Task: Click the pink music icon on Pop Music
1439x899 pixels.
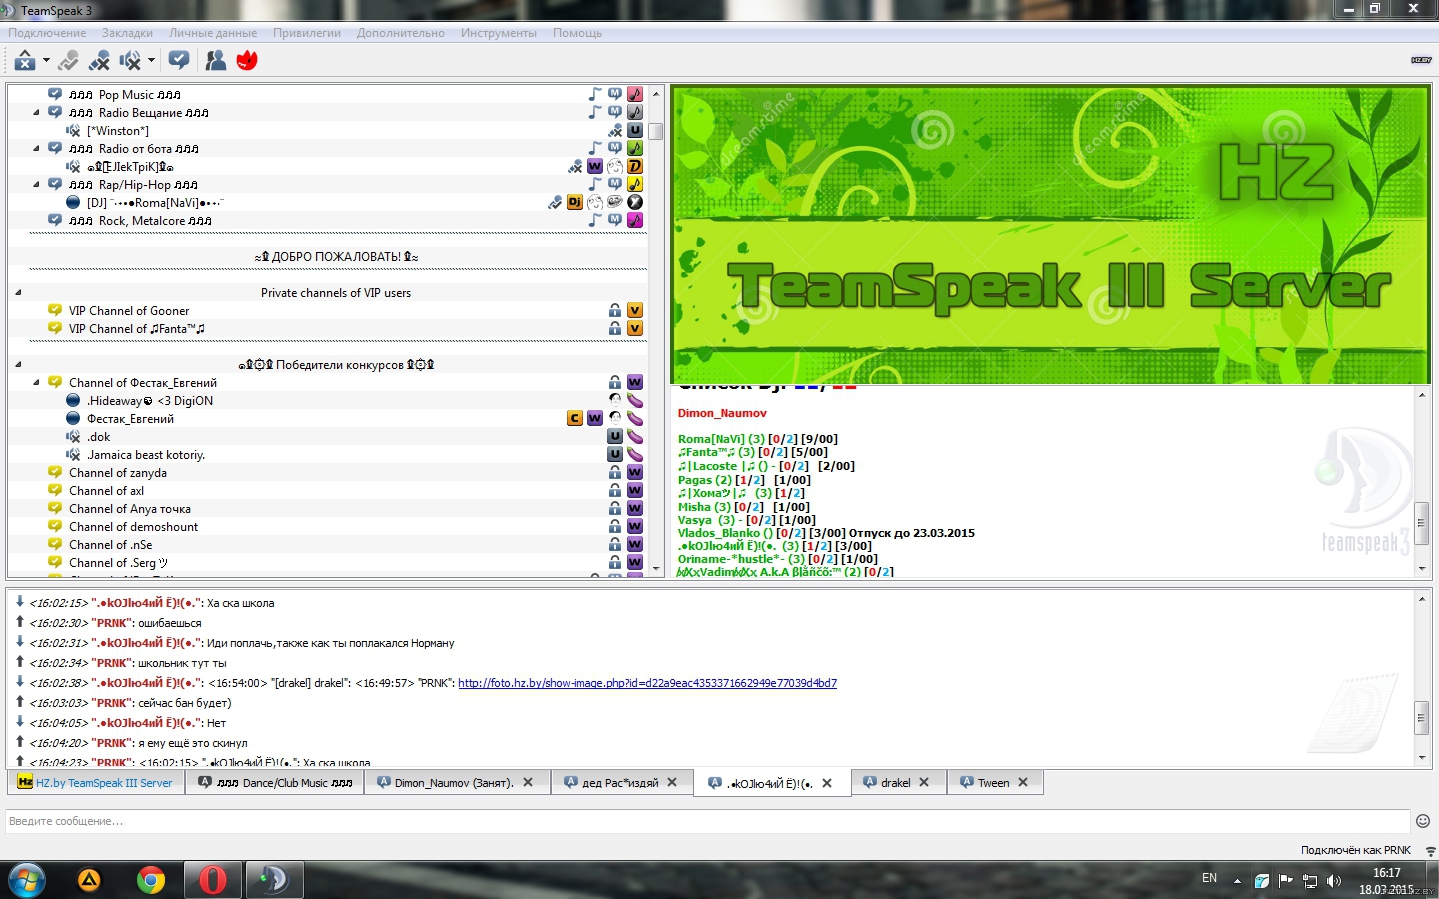Action: (x=635, y=95)
